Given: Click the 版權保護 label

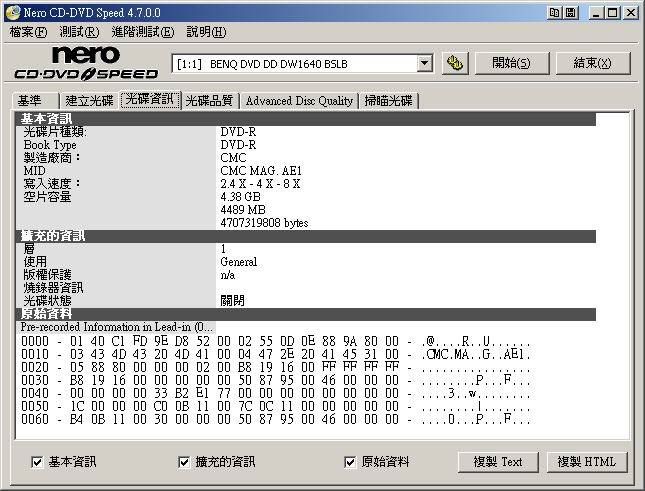Looking at the screenshot, I should 47,275.
